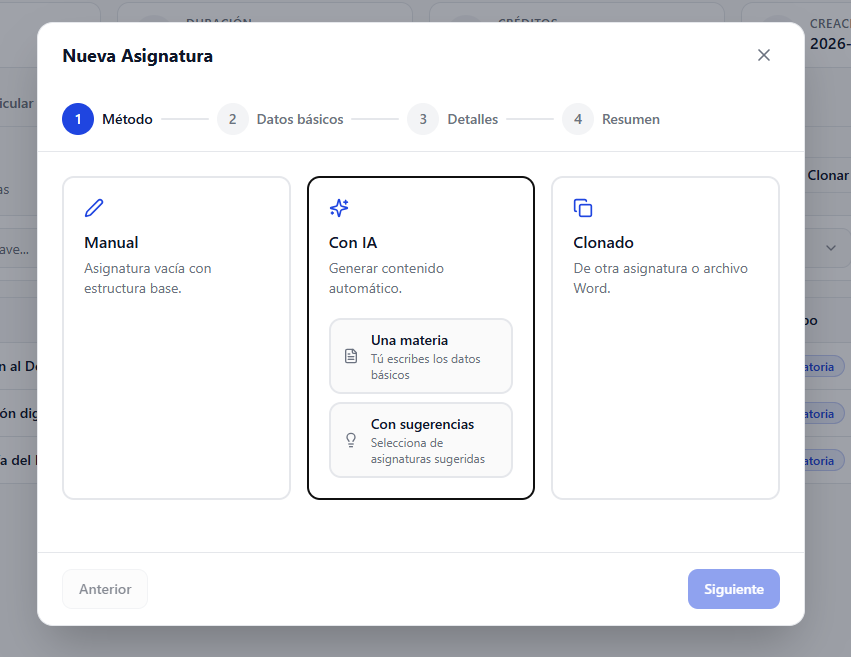
Task: Click the sparkles icon on Con IA card
Action: [339, 208]
